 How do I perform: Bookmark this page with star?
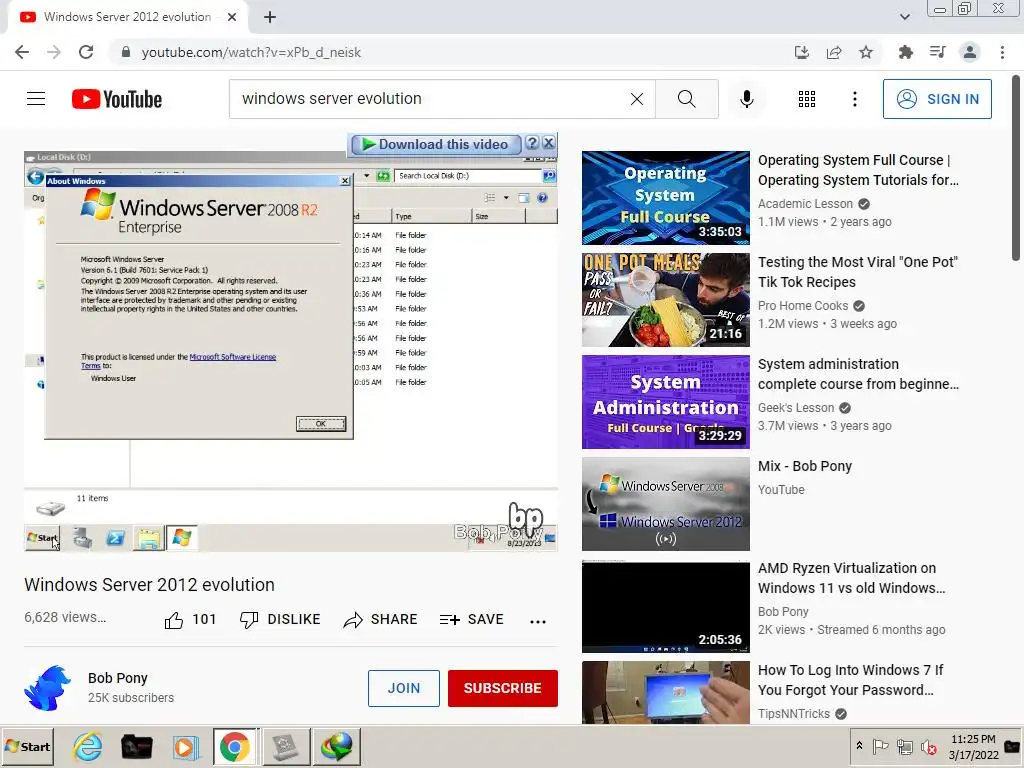point(865,52)
